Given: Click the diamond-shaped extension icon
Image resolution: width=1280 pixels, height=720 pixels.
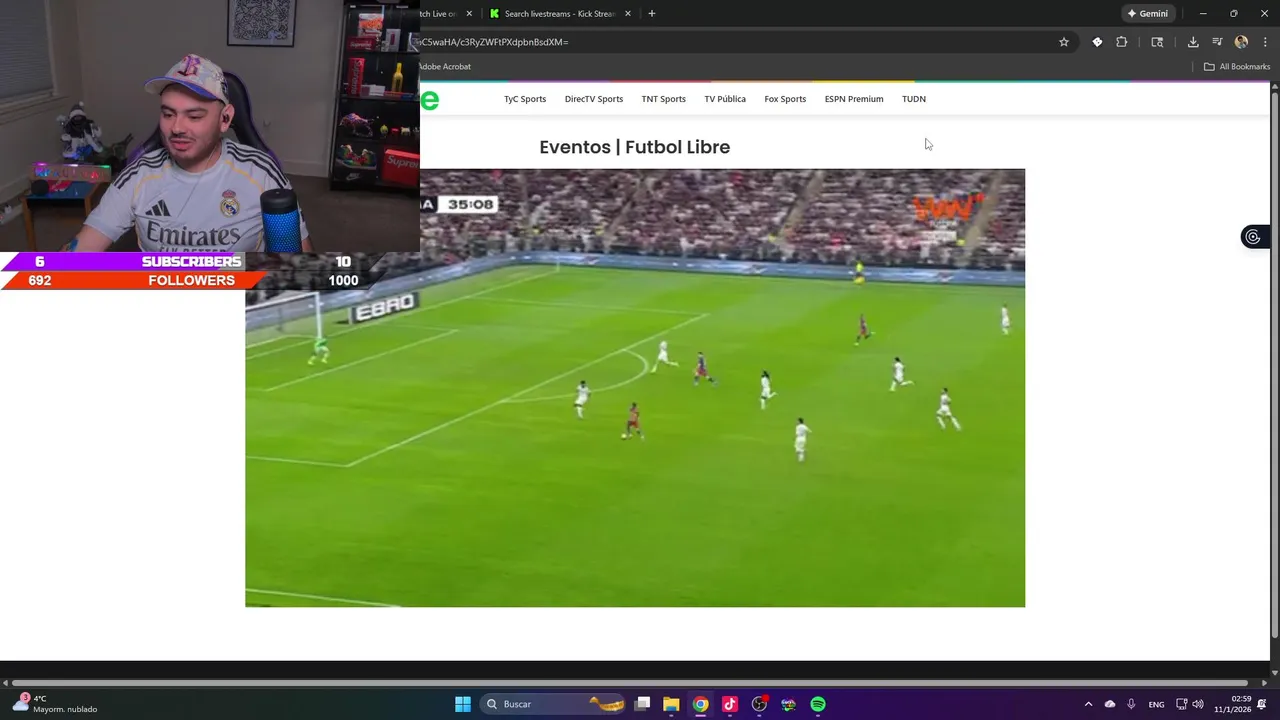Looking at the screenshot, I should pos(1097,42).
